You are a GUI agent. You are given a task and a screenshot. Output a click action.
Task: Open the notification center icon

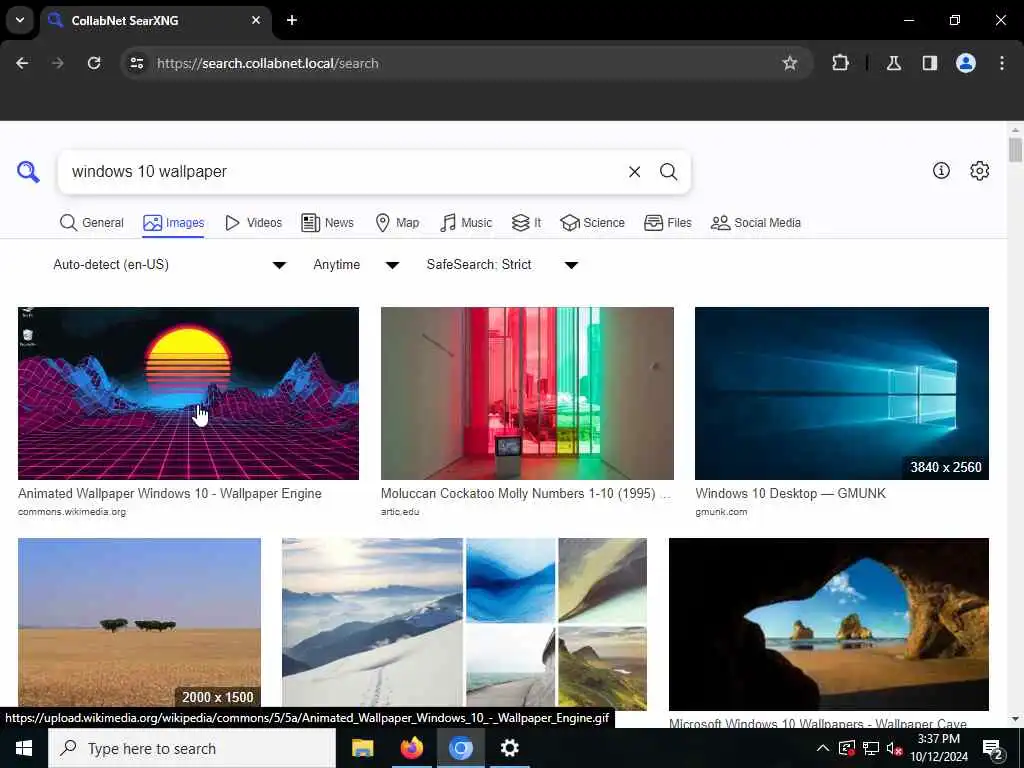[x=993, y=748]
